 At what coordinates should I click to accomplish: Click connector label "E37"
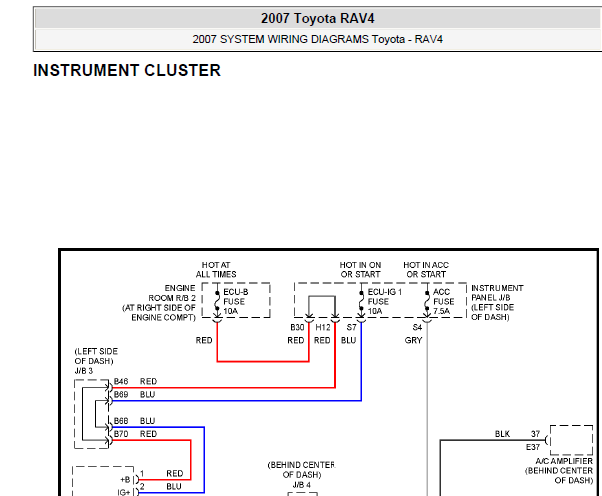pyautogui.click(x=533, y=447)
